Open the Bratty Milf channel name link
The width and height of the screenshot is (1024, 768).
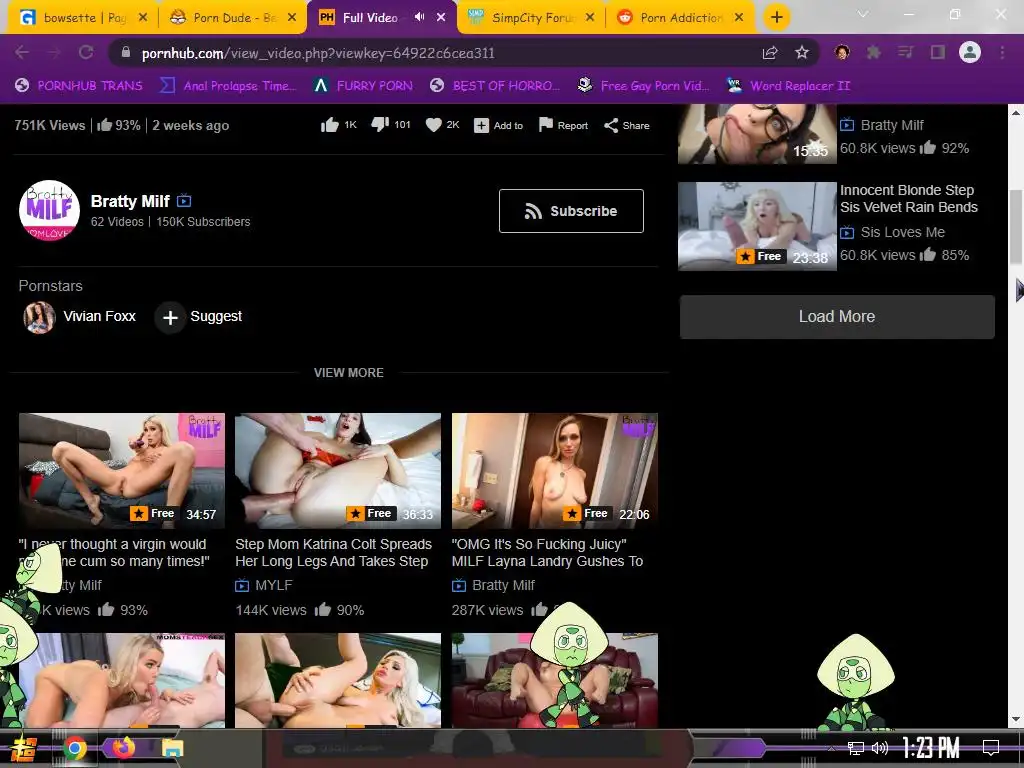(130, 201)
